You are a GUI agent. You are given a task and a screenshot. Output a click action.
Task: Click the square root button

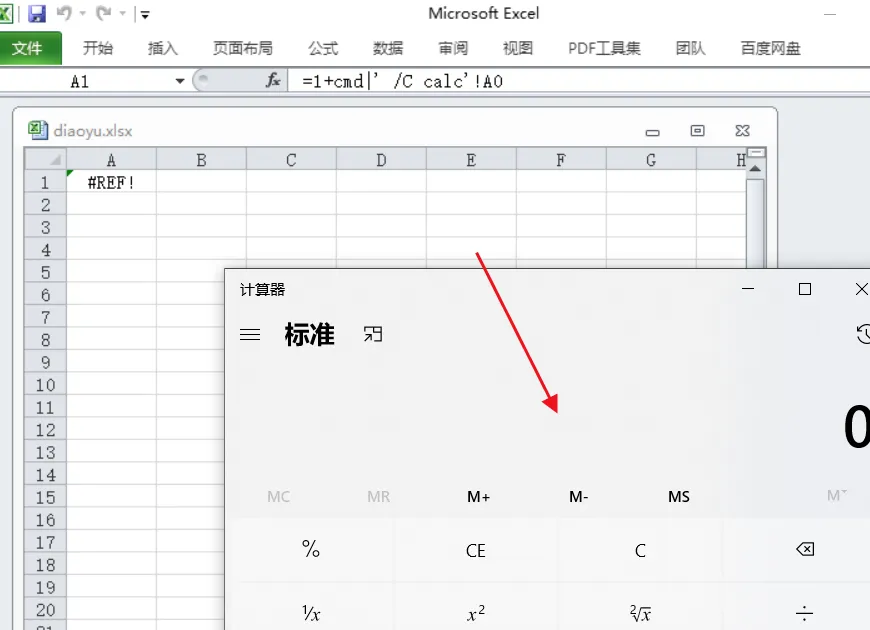(x=640, y=613)
